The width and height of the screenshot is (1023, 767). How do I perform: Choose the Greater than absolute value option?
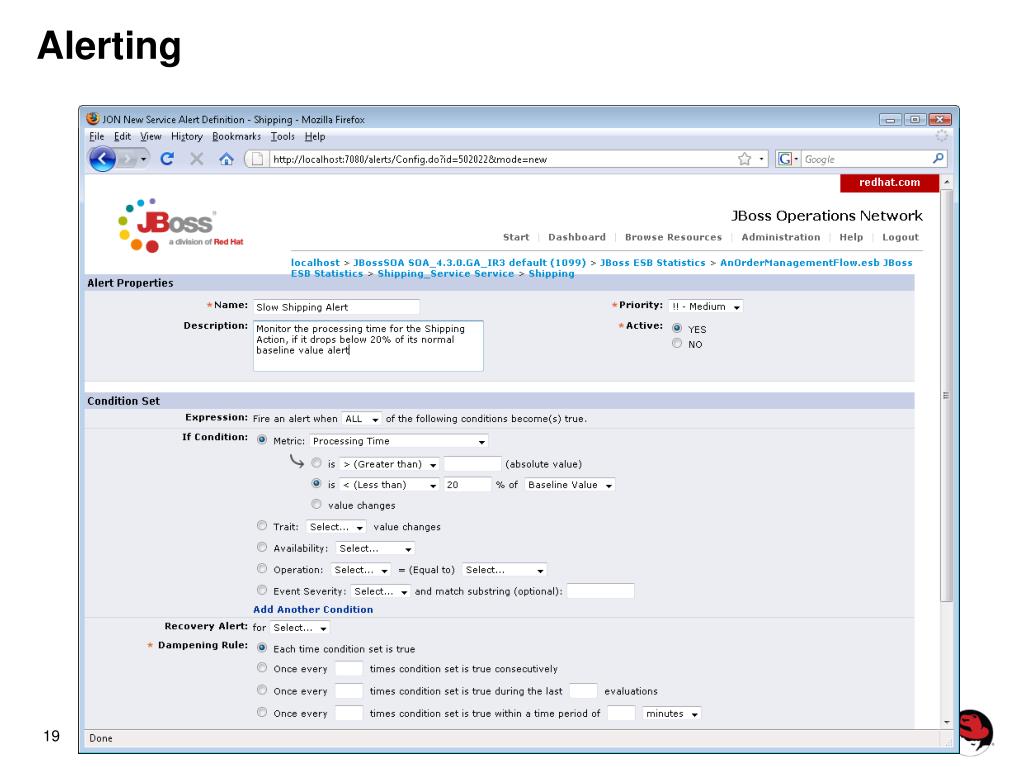click(x=316, y=463)
